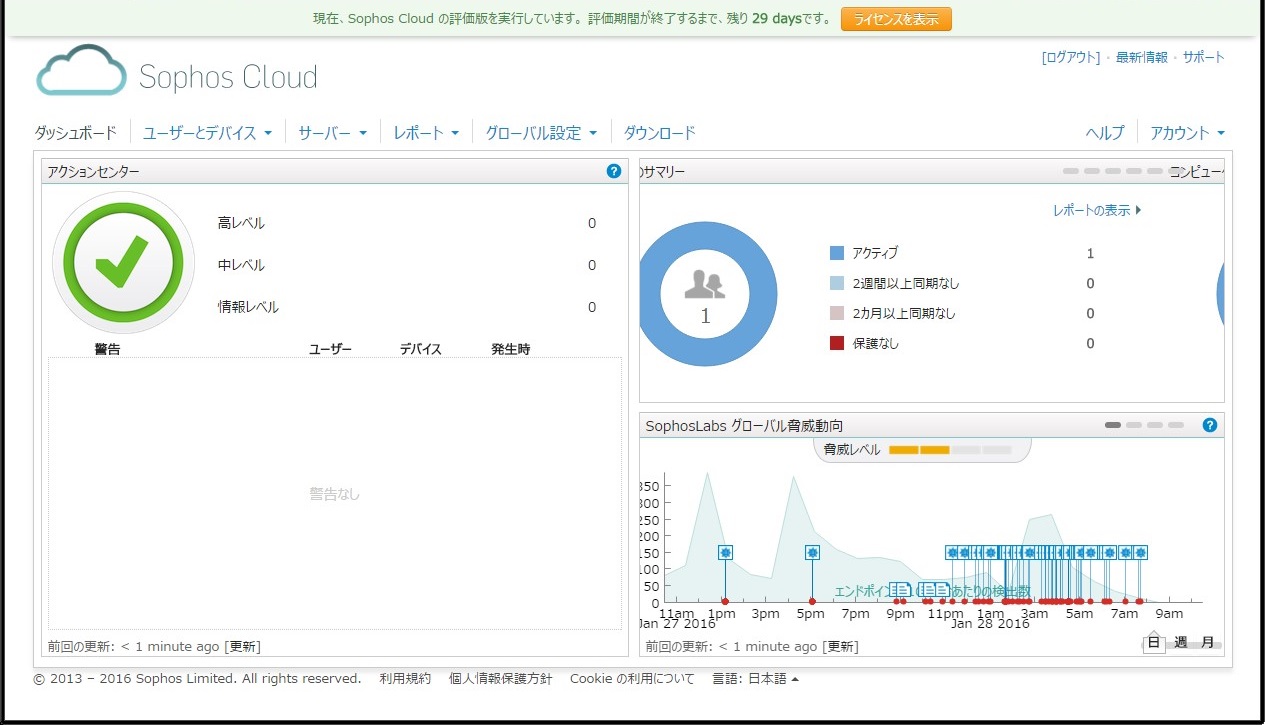Click ライセンスを表示 button
The height and width of the screenshot is (725, 1265).
pos(896,19)
